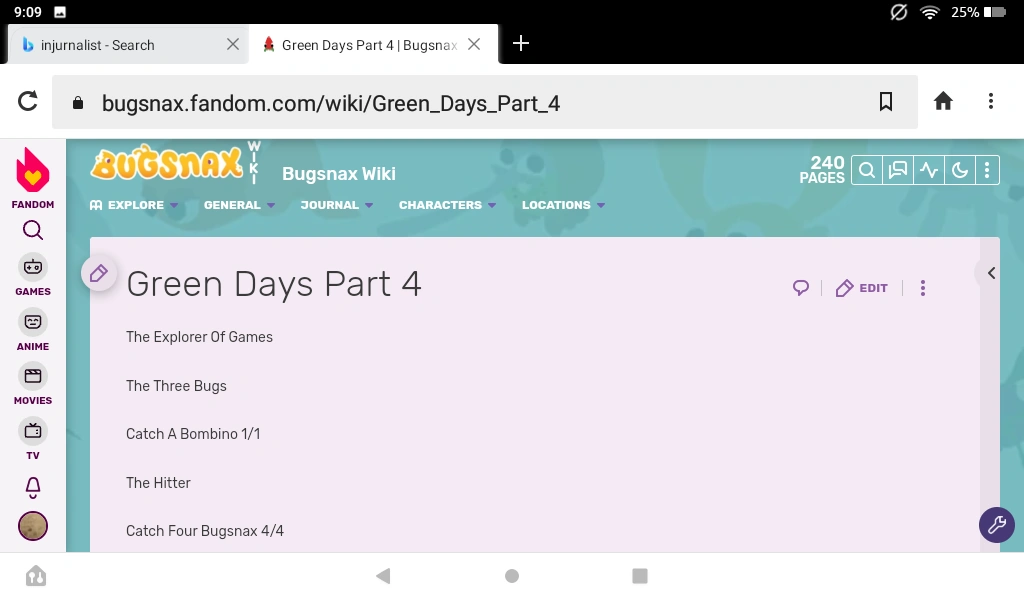
Task: Select the Anime icon in the Fandom sidebar
Action: pyautogui.click(x=33, y=324)
